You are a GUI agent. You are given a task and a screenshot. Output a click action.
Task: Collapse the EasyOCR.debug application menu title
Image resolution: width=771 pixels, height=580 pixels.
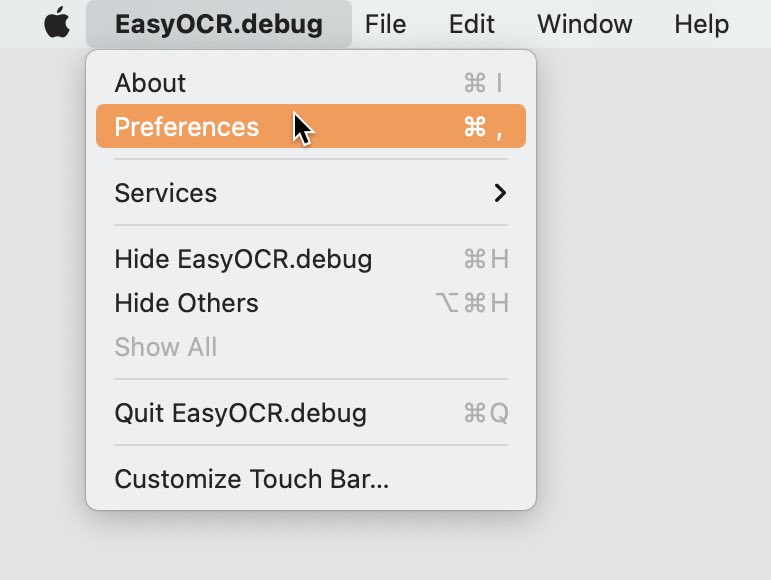[x=219, y=24]
